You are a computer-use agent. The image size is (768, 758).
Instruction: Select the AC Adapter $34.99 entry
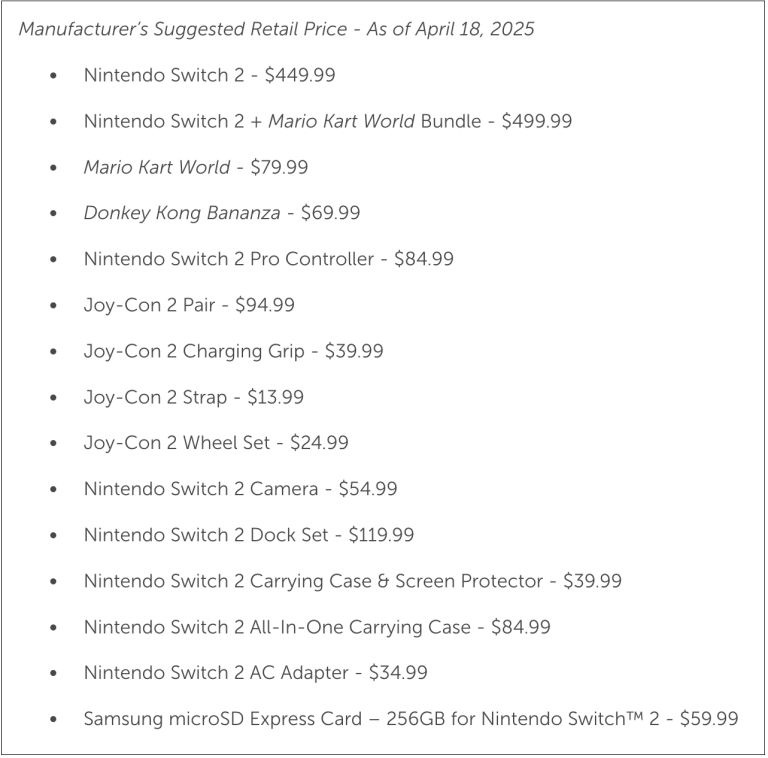(256, 673)
